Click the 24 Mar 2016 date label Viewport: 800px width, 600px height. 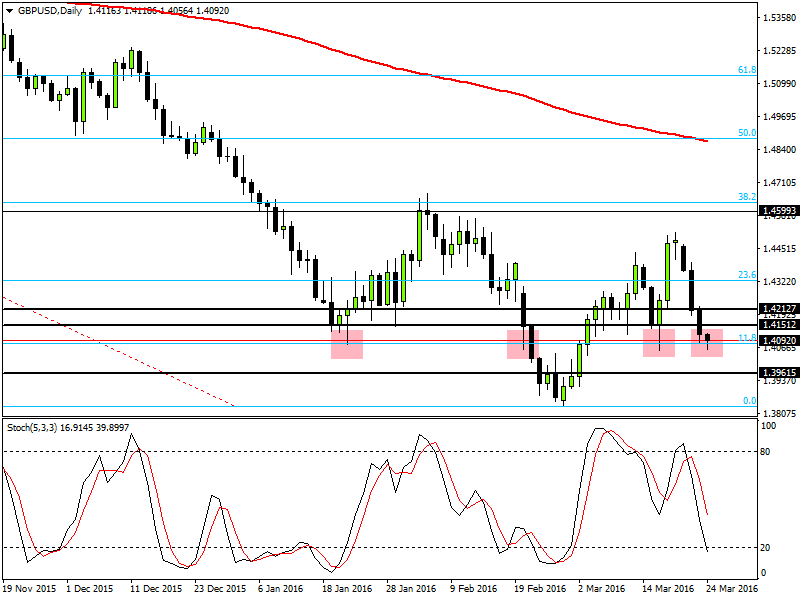tap(732, 589)
